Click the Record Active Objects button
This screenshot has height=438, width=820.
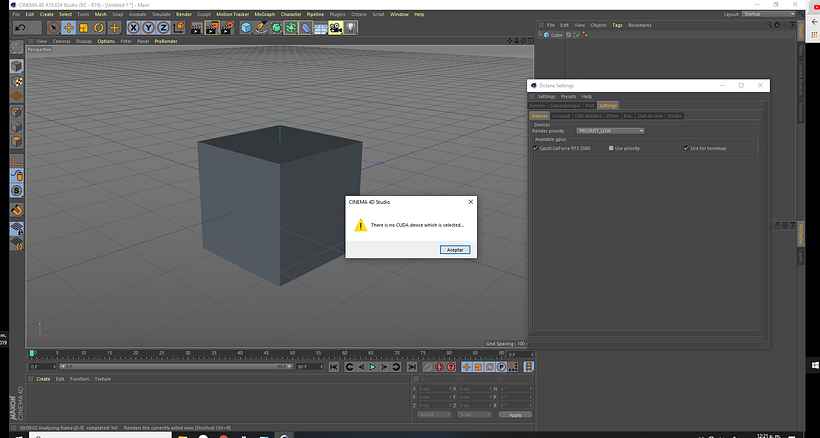pyautogui.click(x=428, y=367)
